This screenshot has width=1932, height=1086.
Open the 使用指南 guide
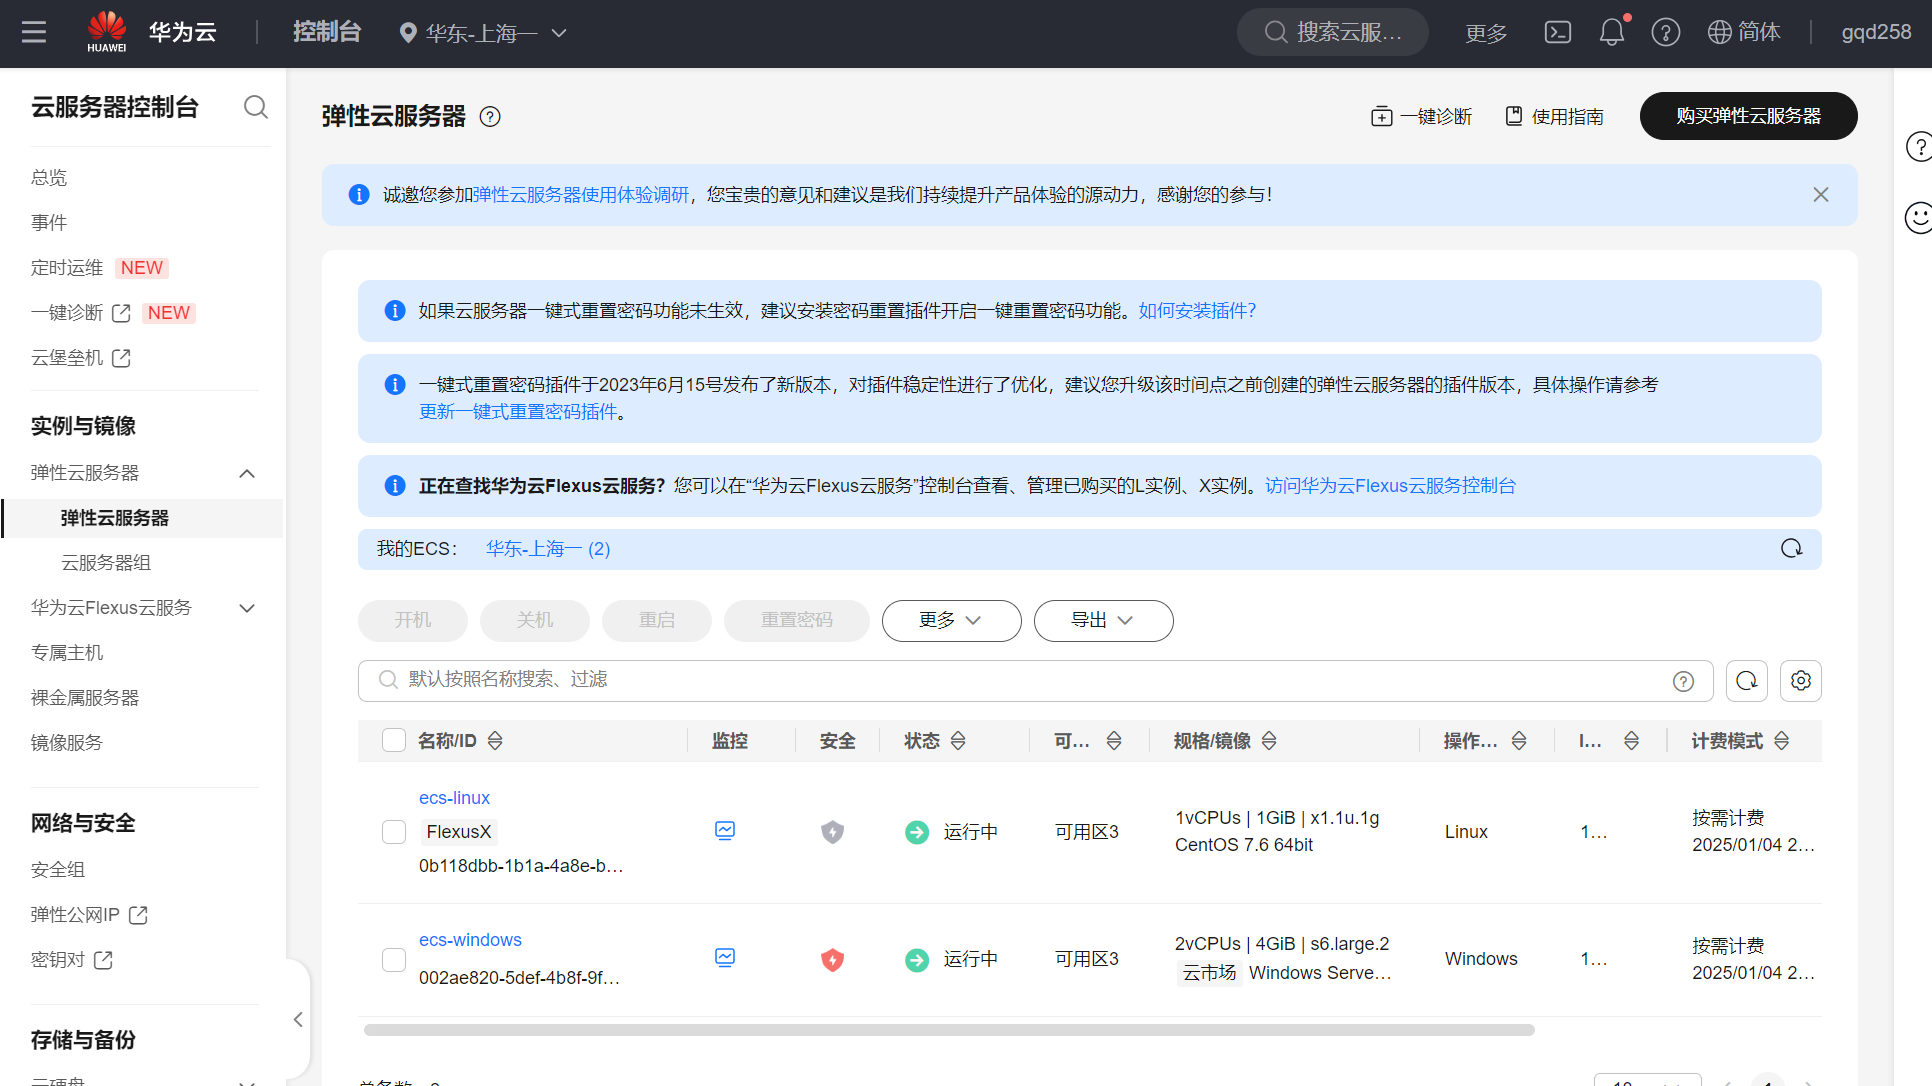click(x=1554, y=117)
